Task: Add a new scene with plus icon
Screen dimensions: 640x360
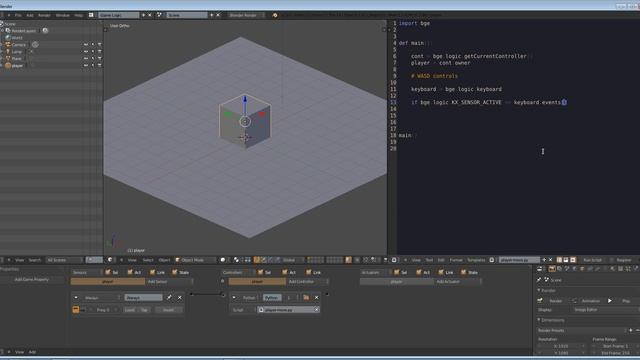Action: [211, 15]
